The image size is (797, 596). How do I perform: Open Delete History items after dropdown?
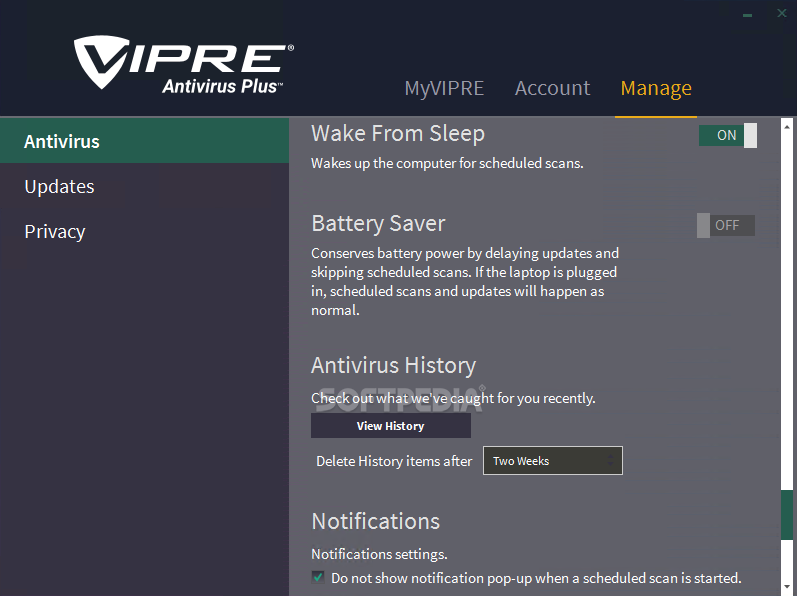point(553,460)
